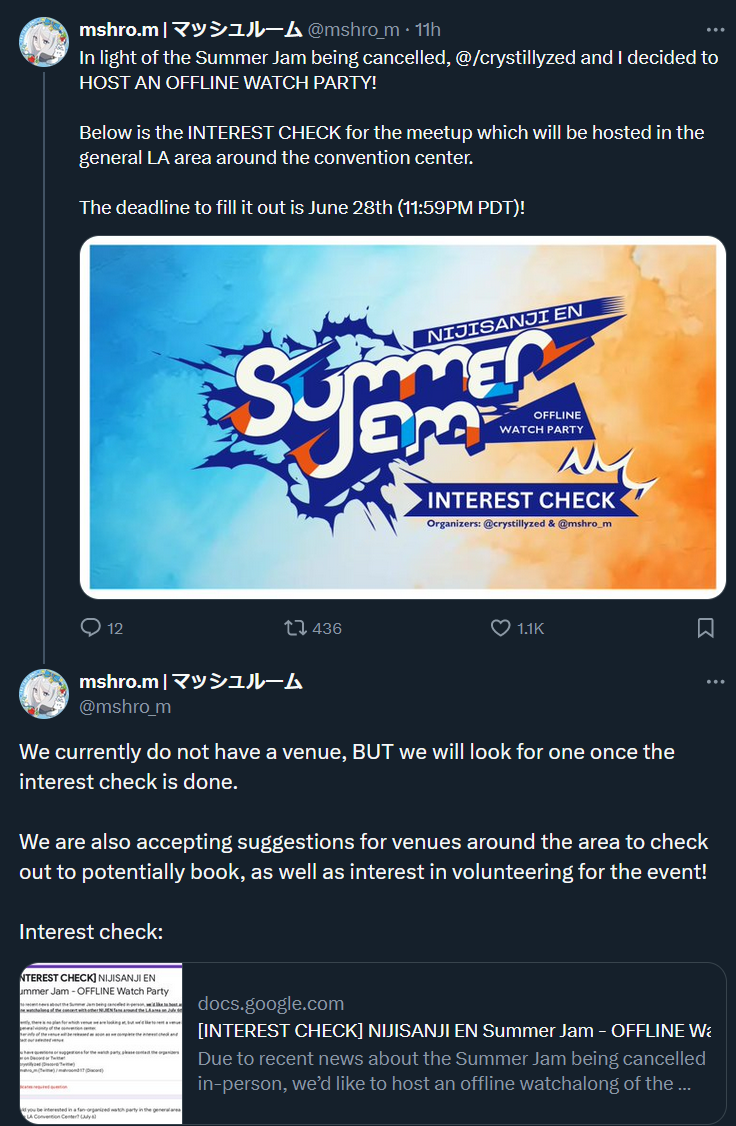
Task: Open the INTEREST CHECK NIJISANJI EN link title
Action: (x=455, y=1030)
